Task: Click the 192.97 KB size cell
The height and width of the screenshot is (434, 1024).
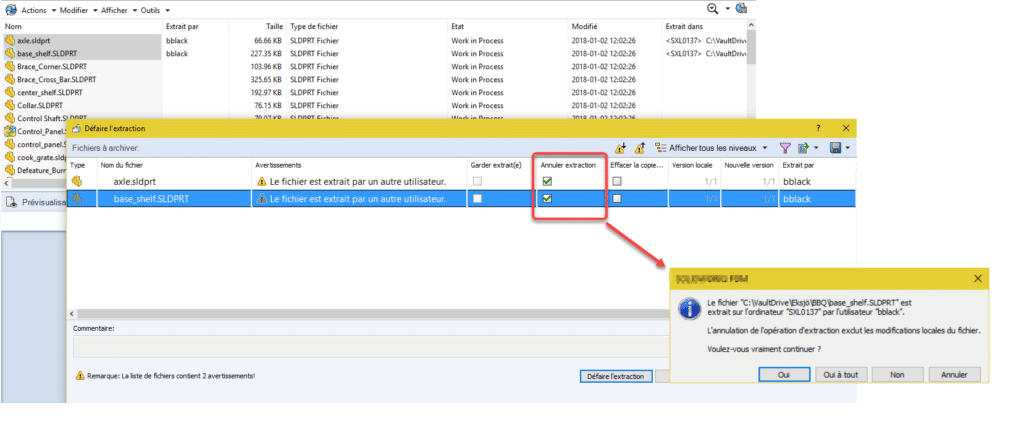Action: (265, 92)
